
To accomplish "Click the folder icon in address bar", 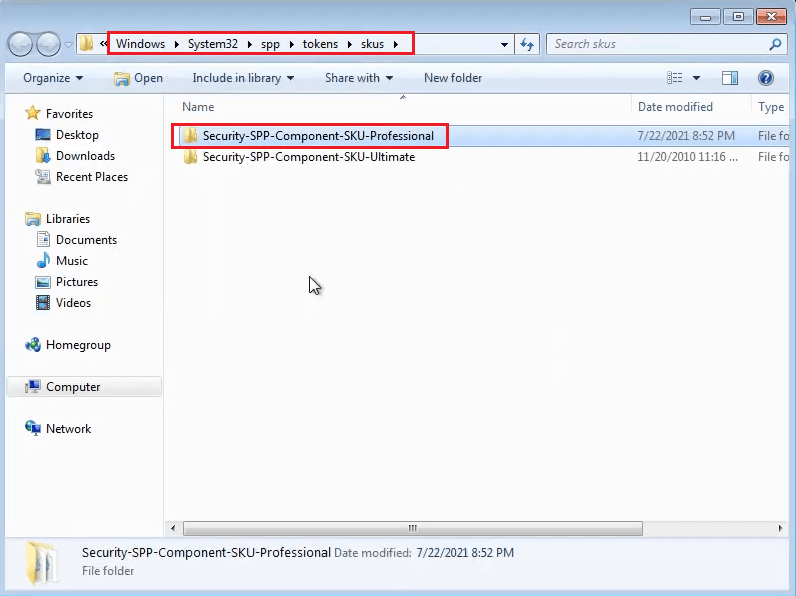I will coord(87,44).
